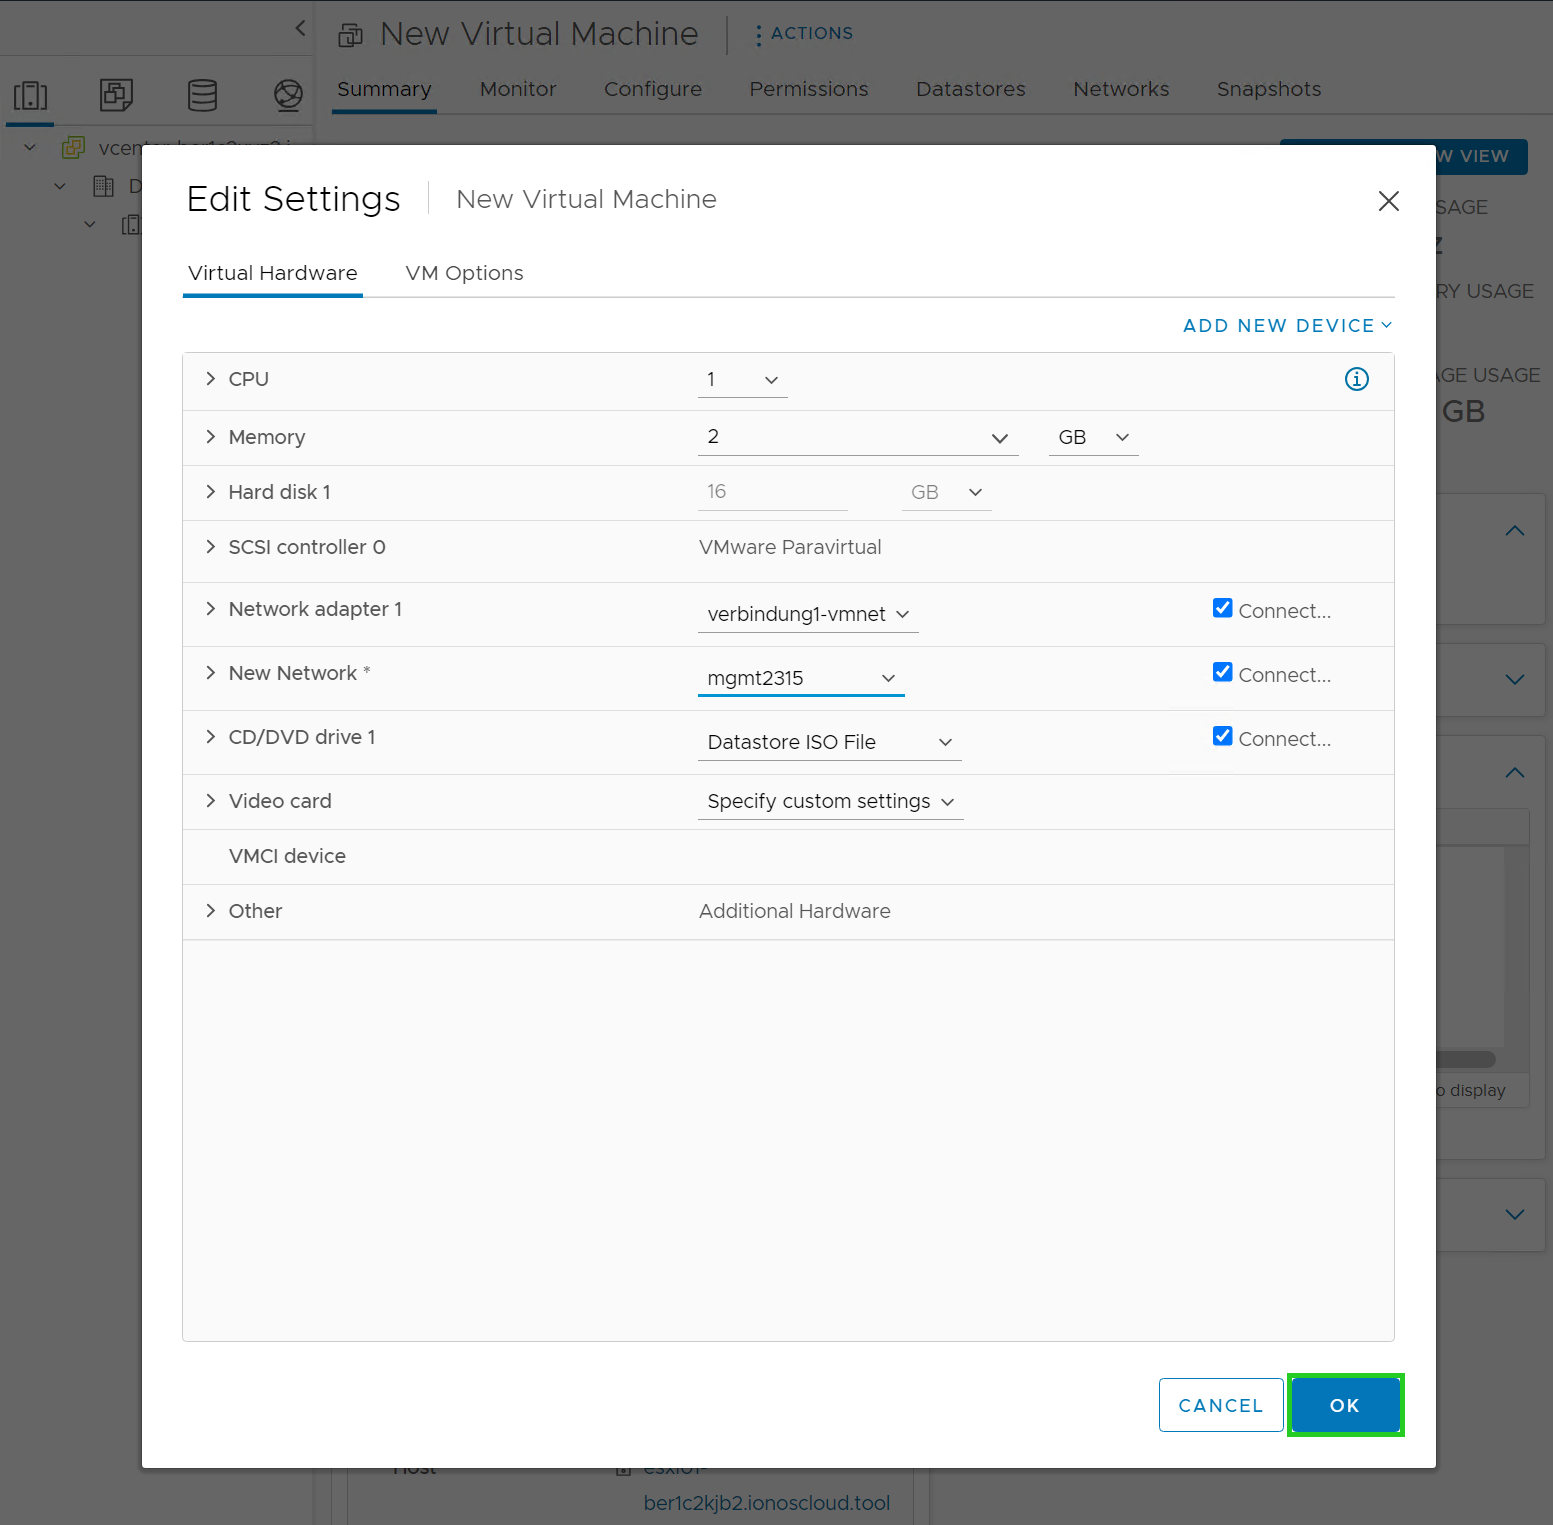Open the Hosts and Clusters inventory icon
Image resolution: width=1553 pixels, height=1525 pixels.
click(30, 96)
